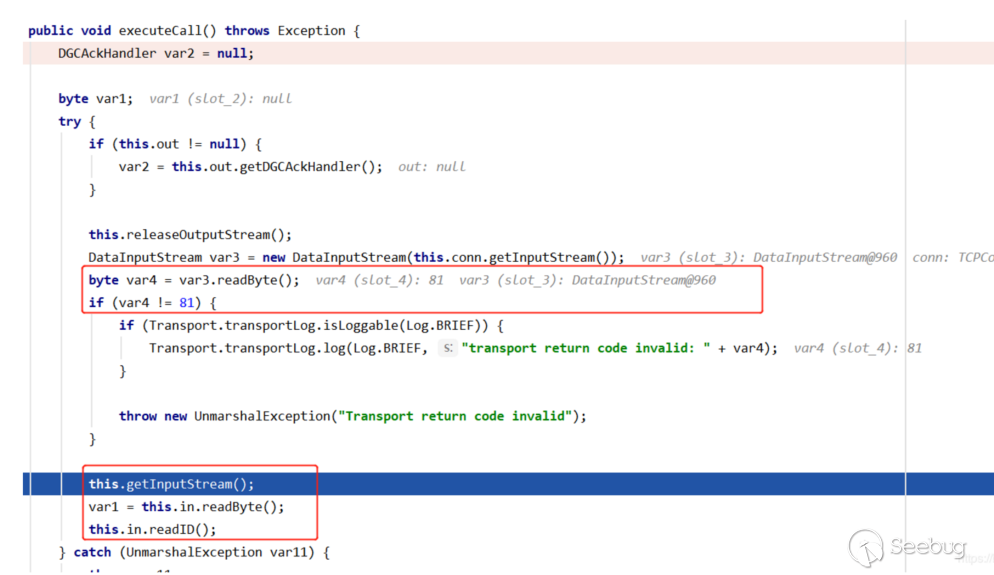Click the hint 'var4 (slot_4): 81' after readByte
This screenshot has height=575, width=994.
379,280
